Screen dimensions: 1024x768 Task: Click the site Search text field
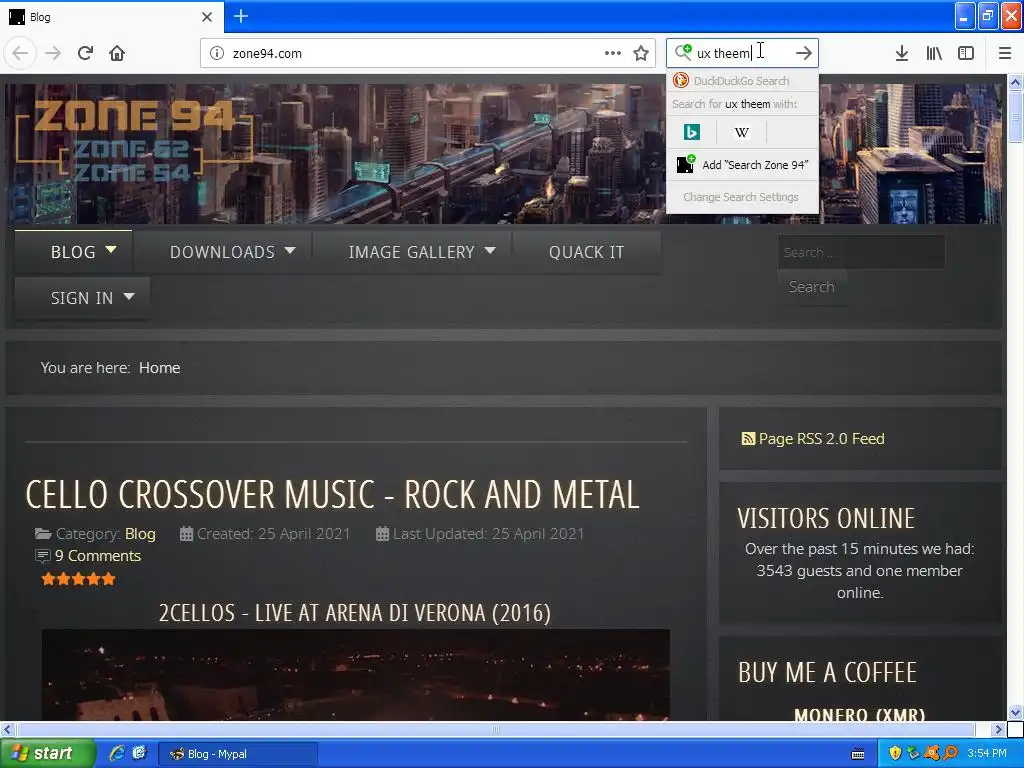(861, 252)
